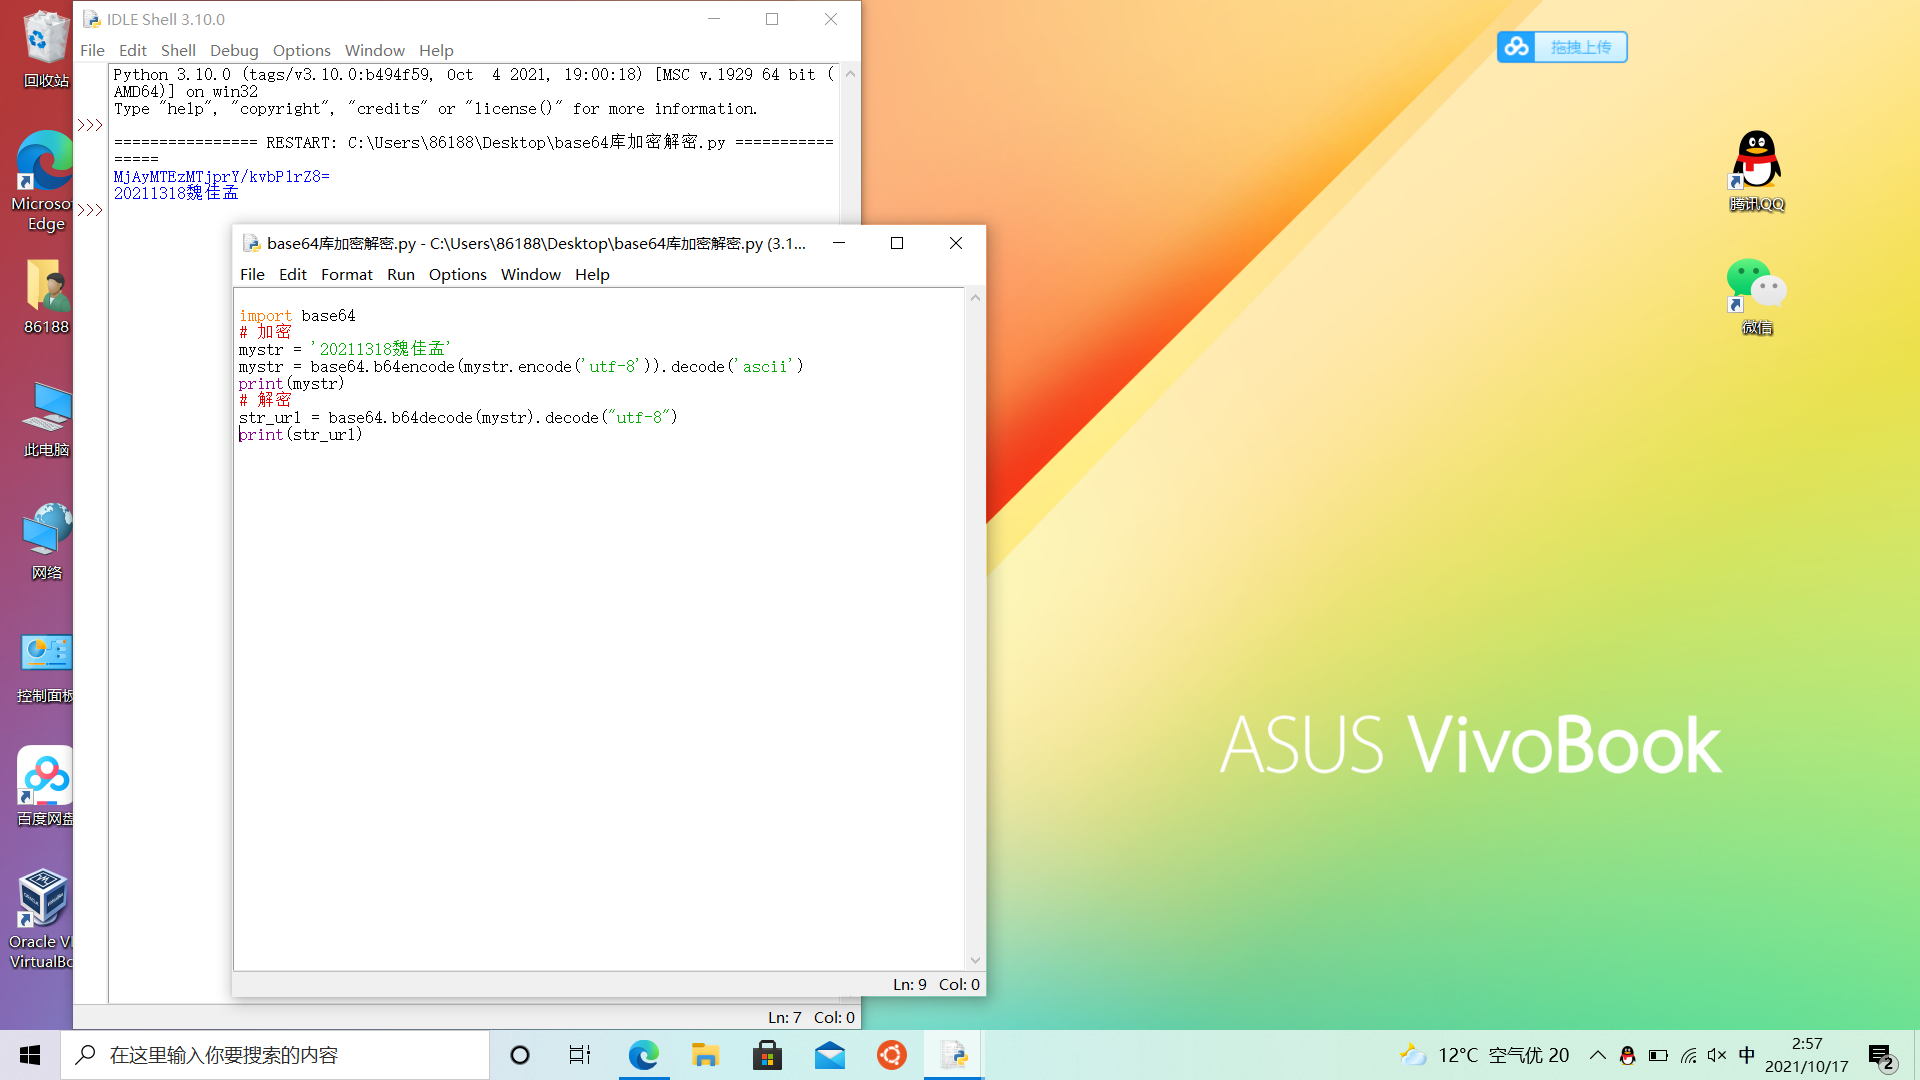Image resolution: width=1920 pixels, height=1080 pixels.
Task: Open the Shell menu in IDLE Shell
Action: pyautogui.click(x=178, y=50)
